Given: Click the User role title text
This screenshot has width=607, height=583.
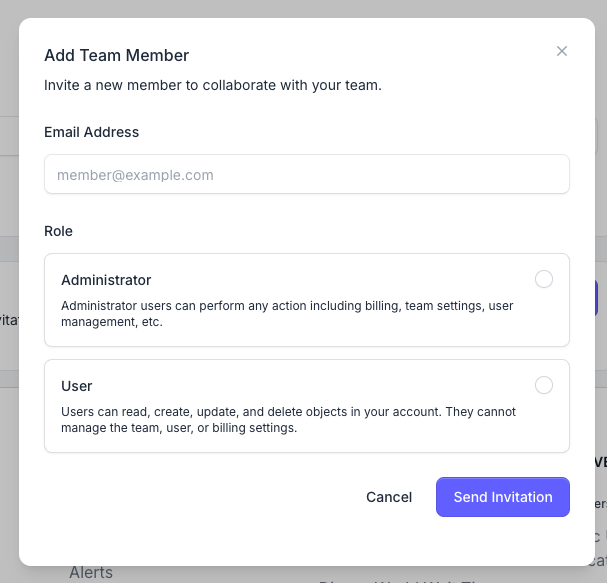Looking at the screenshot, I should click(x=77, y=386).
